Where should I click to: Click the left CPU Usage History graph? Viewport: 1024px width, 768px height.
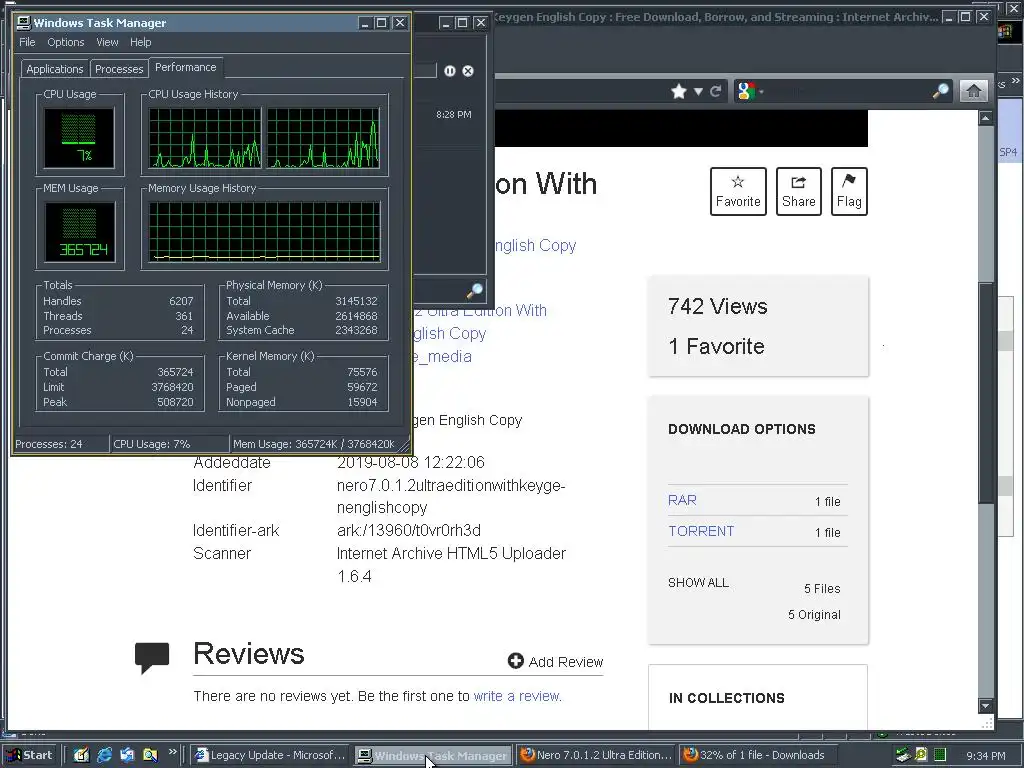pos(205,138)
